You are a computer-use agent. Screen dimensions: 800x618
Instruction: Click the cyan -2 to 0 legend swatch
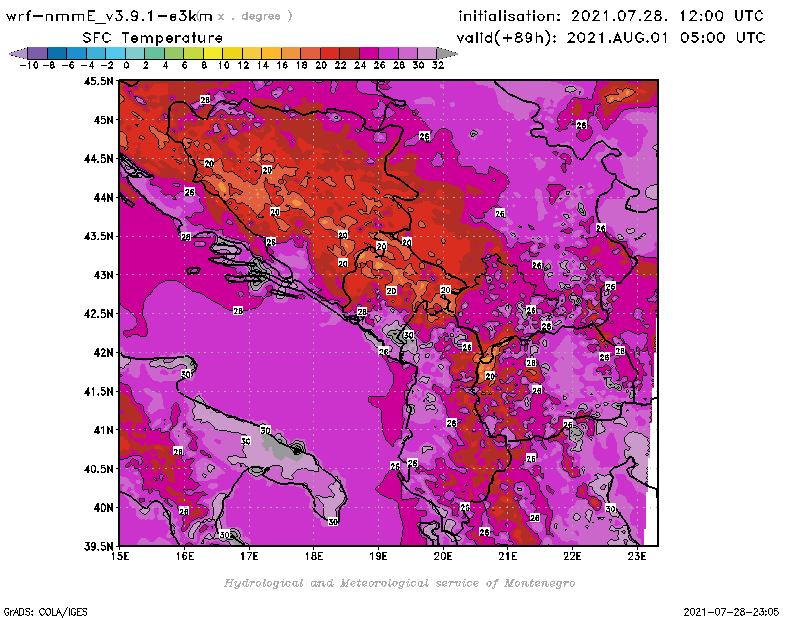click(115, 53)
